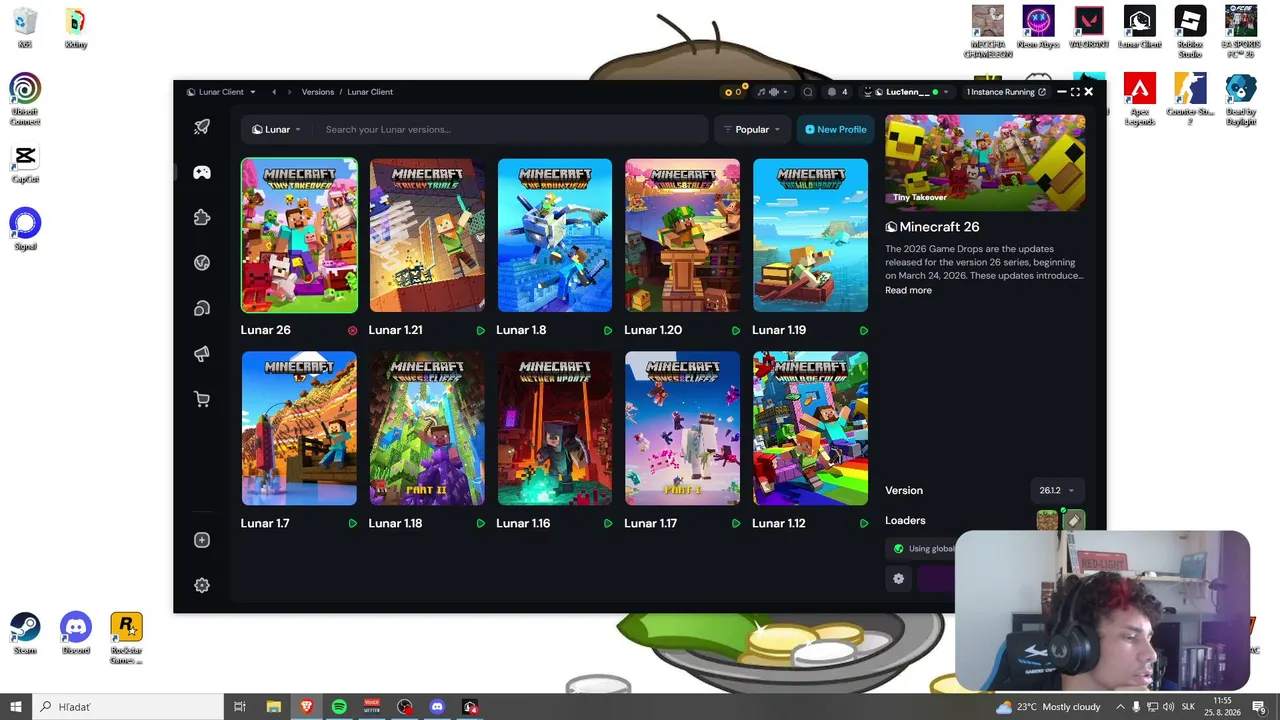Open the megaphone News sidebar icon

click(x=202, y=354)
